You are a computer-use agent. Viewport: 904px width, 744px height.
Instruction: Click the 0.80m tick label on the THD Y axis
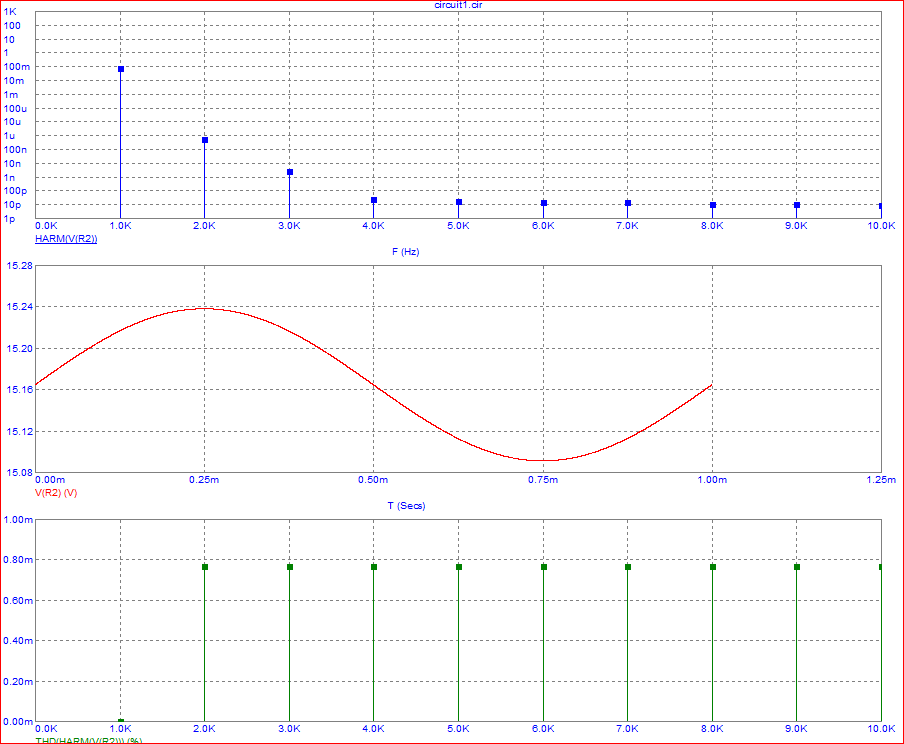coord(18,560)
